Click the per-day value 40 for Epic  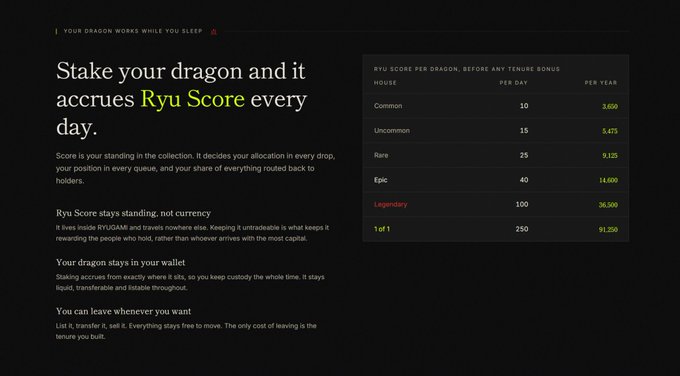point(524,180)
